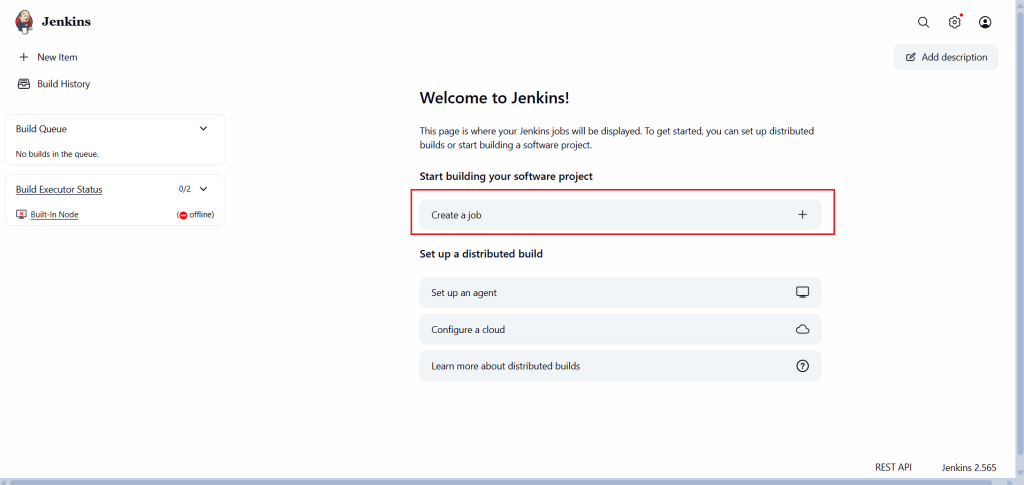The width and height of the screenshot is (1024, 485).
Task: Click the Build Queue heading
Action: [x=41, y=129]
